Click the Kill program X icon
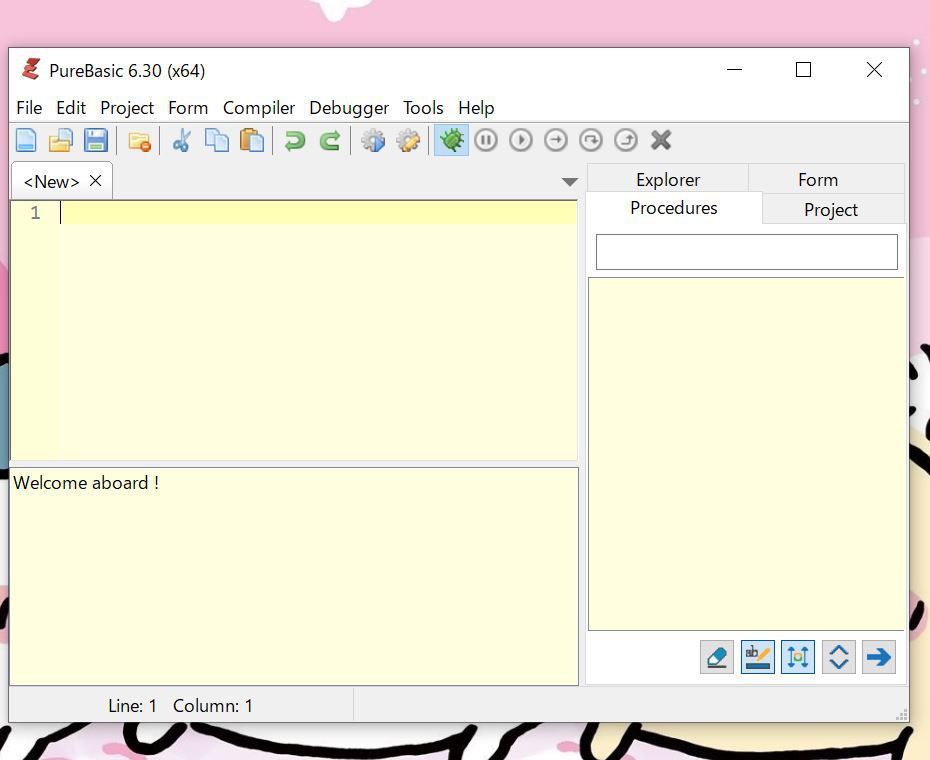 coord(661,141)
